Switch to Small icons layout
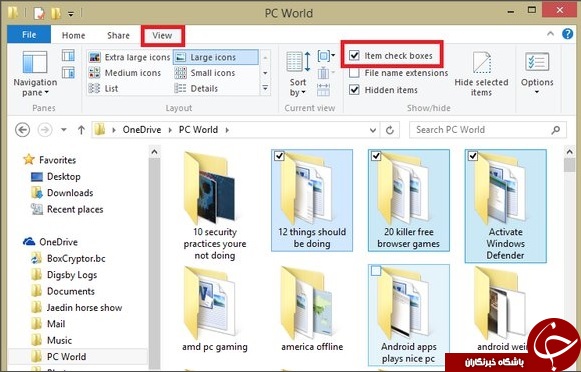The image size is (581, 372). 205,73
